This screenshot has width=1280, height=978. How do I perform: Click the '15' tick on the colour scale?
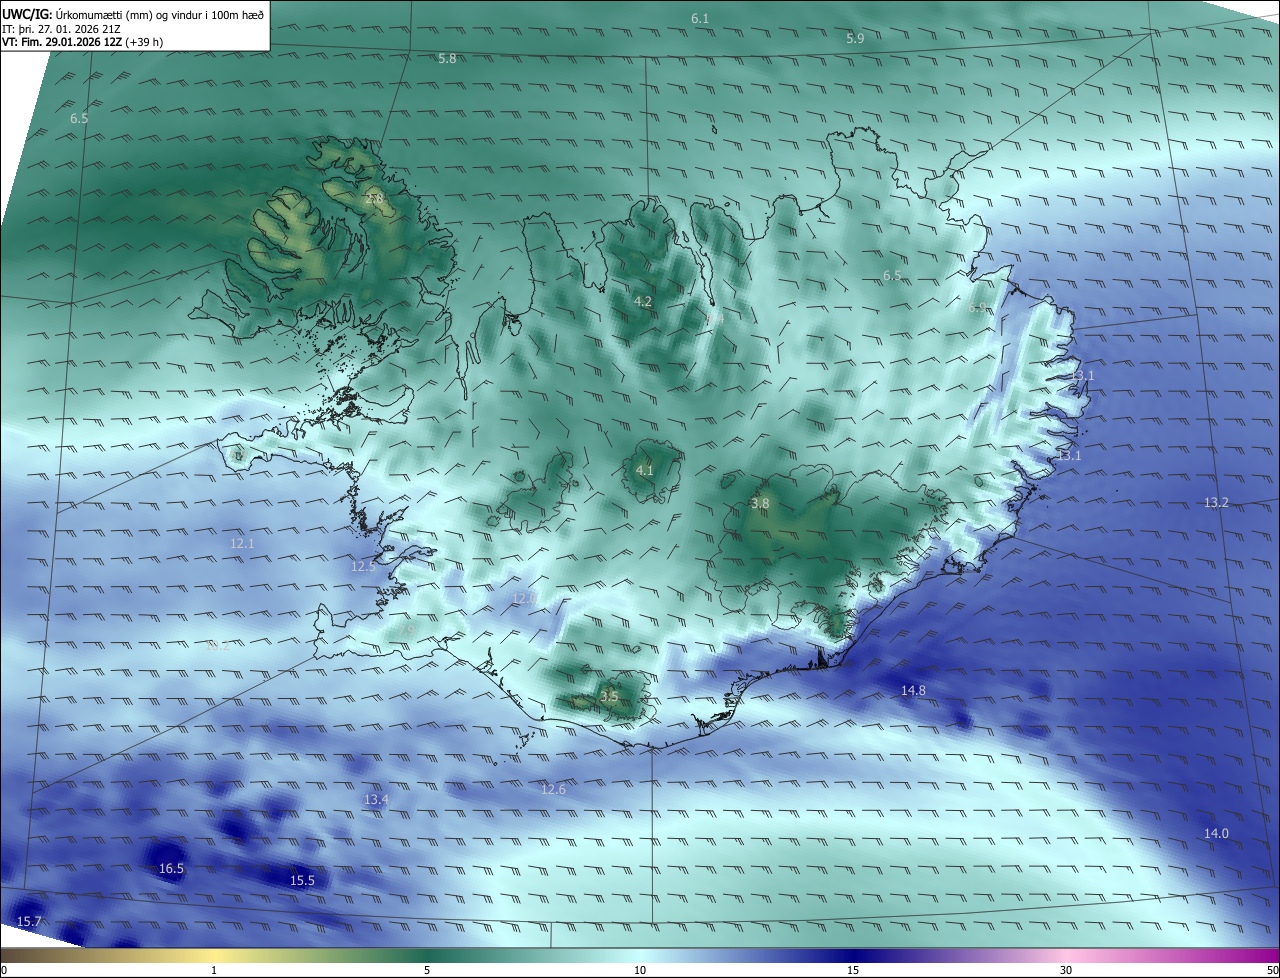[853, 971]
